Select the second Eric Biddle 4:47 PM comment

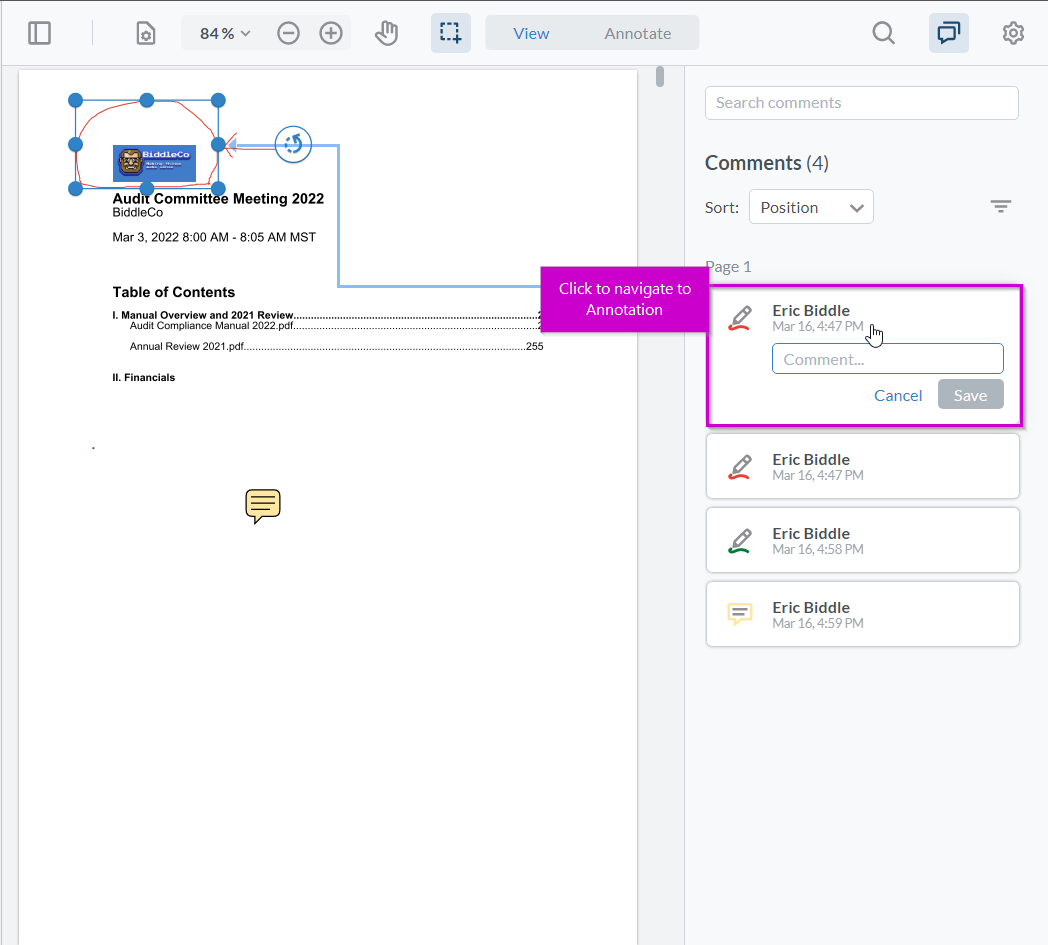pos(862,466)
